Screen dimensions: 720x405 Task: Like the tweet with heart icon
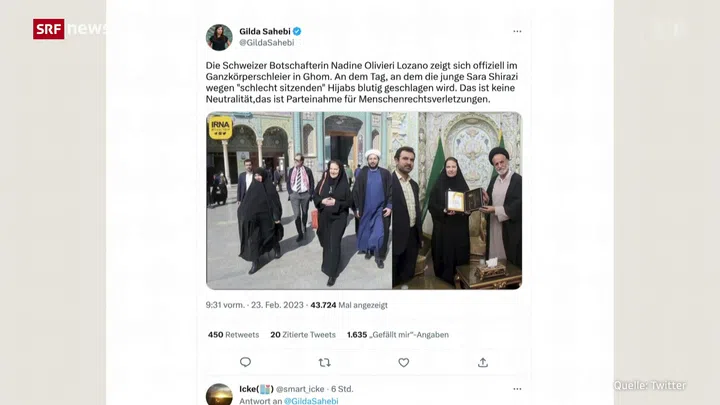(x=404, y=363)
